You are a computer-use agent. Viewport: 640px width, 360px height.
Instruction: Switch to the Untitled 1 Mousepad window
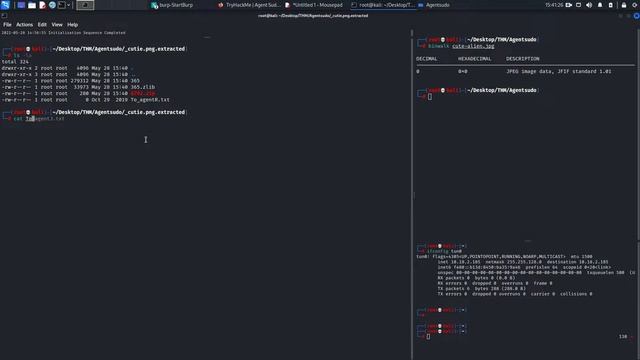(314, 5)
